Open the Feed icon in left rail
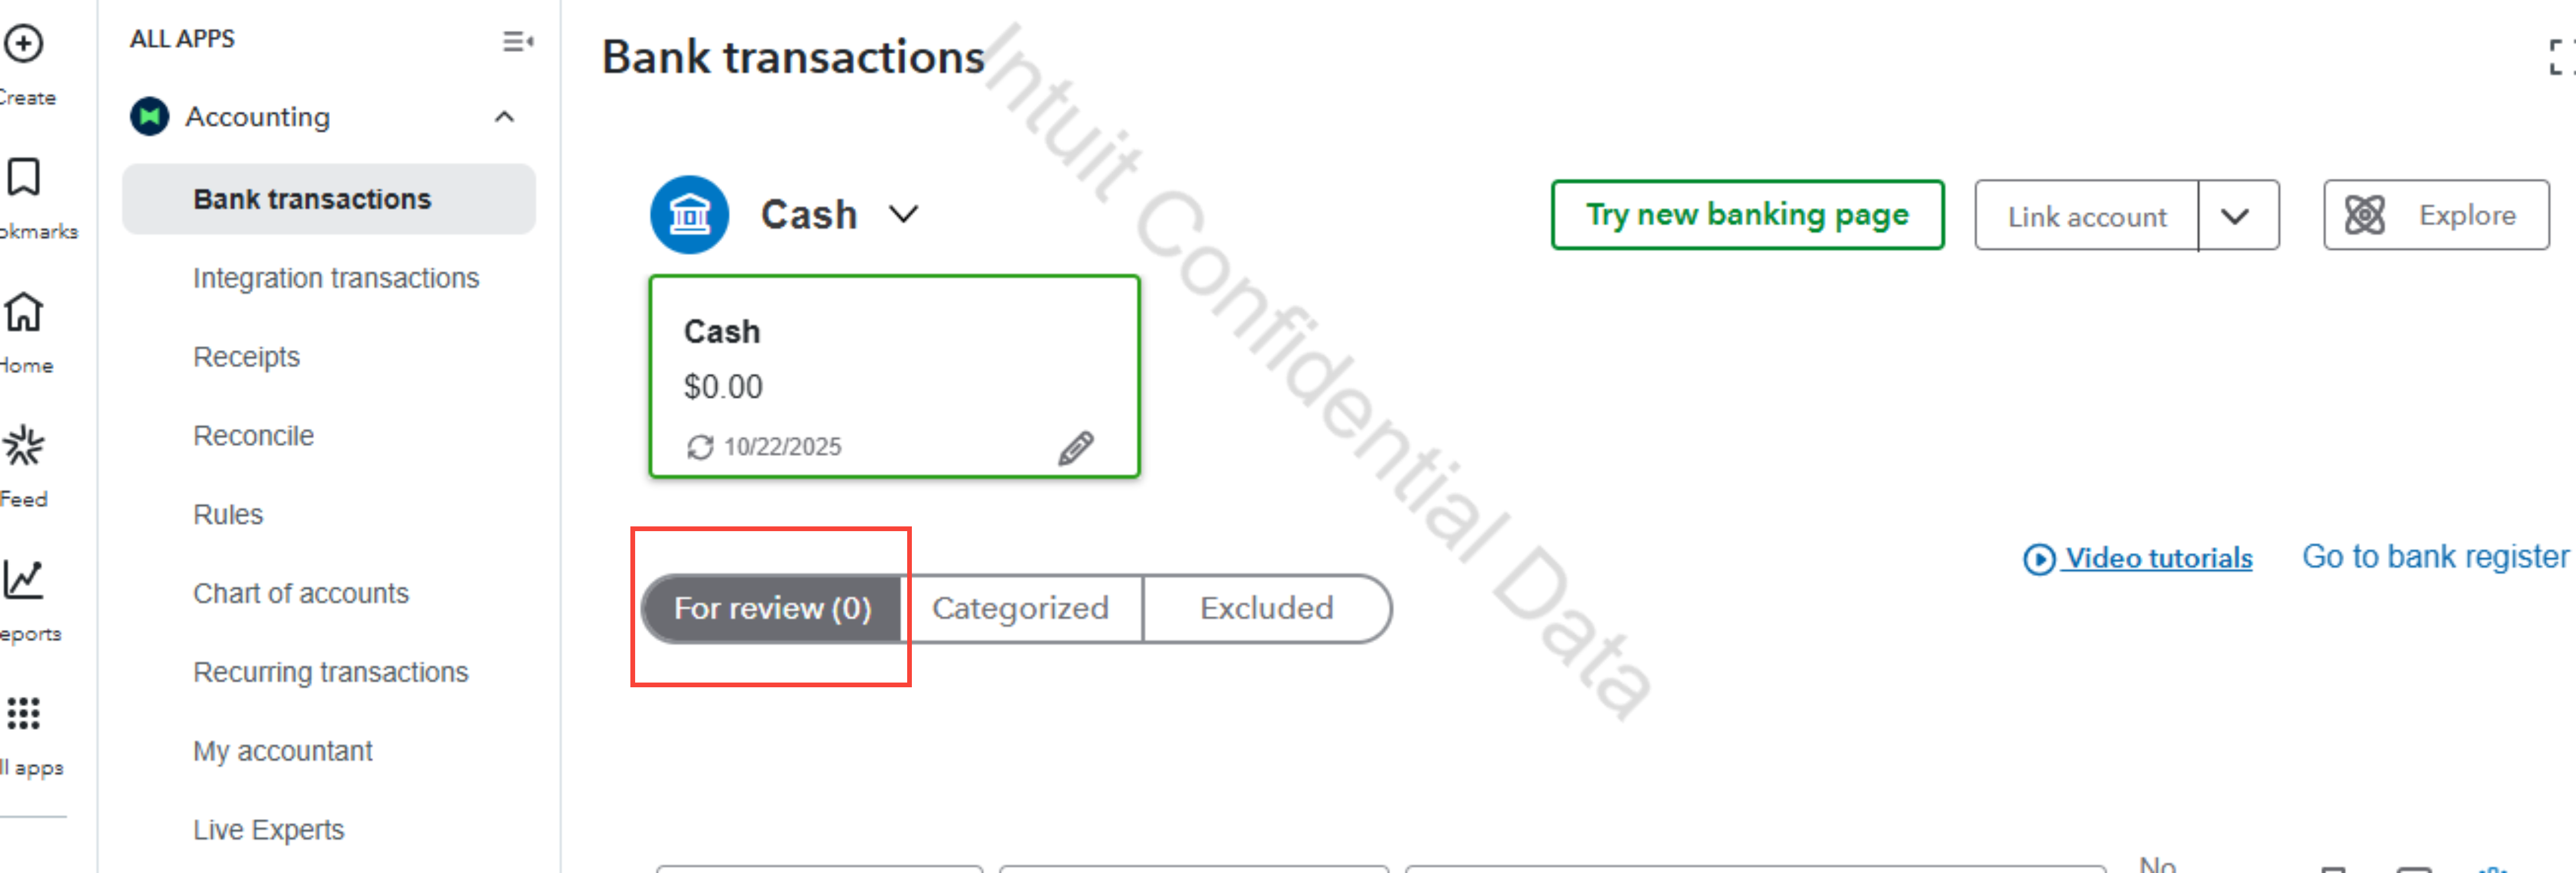This screenshot has height=873, width=2576. point(23,446)
